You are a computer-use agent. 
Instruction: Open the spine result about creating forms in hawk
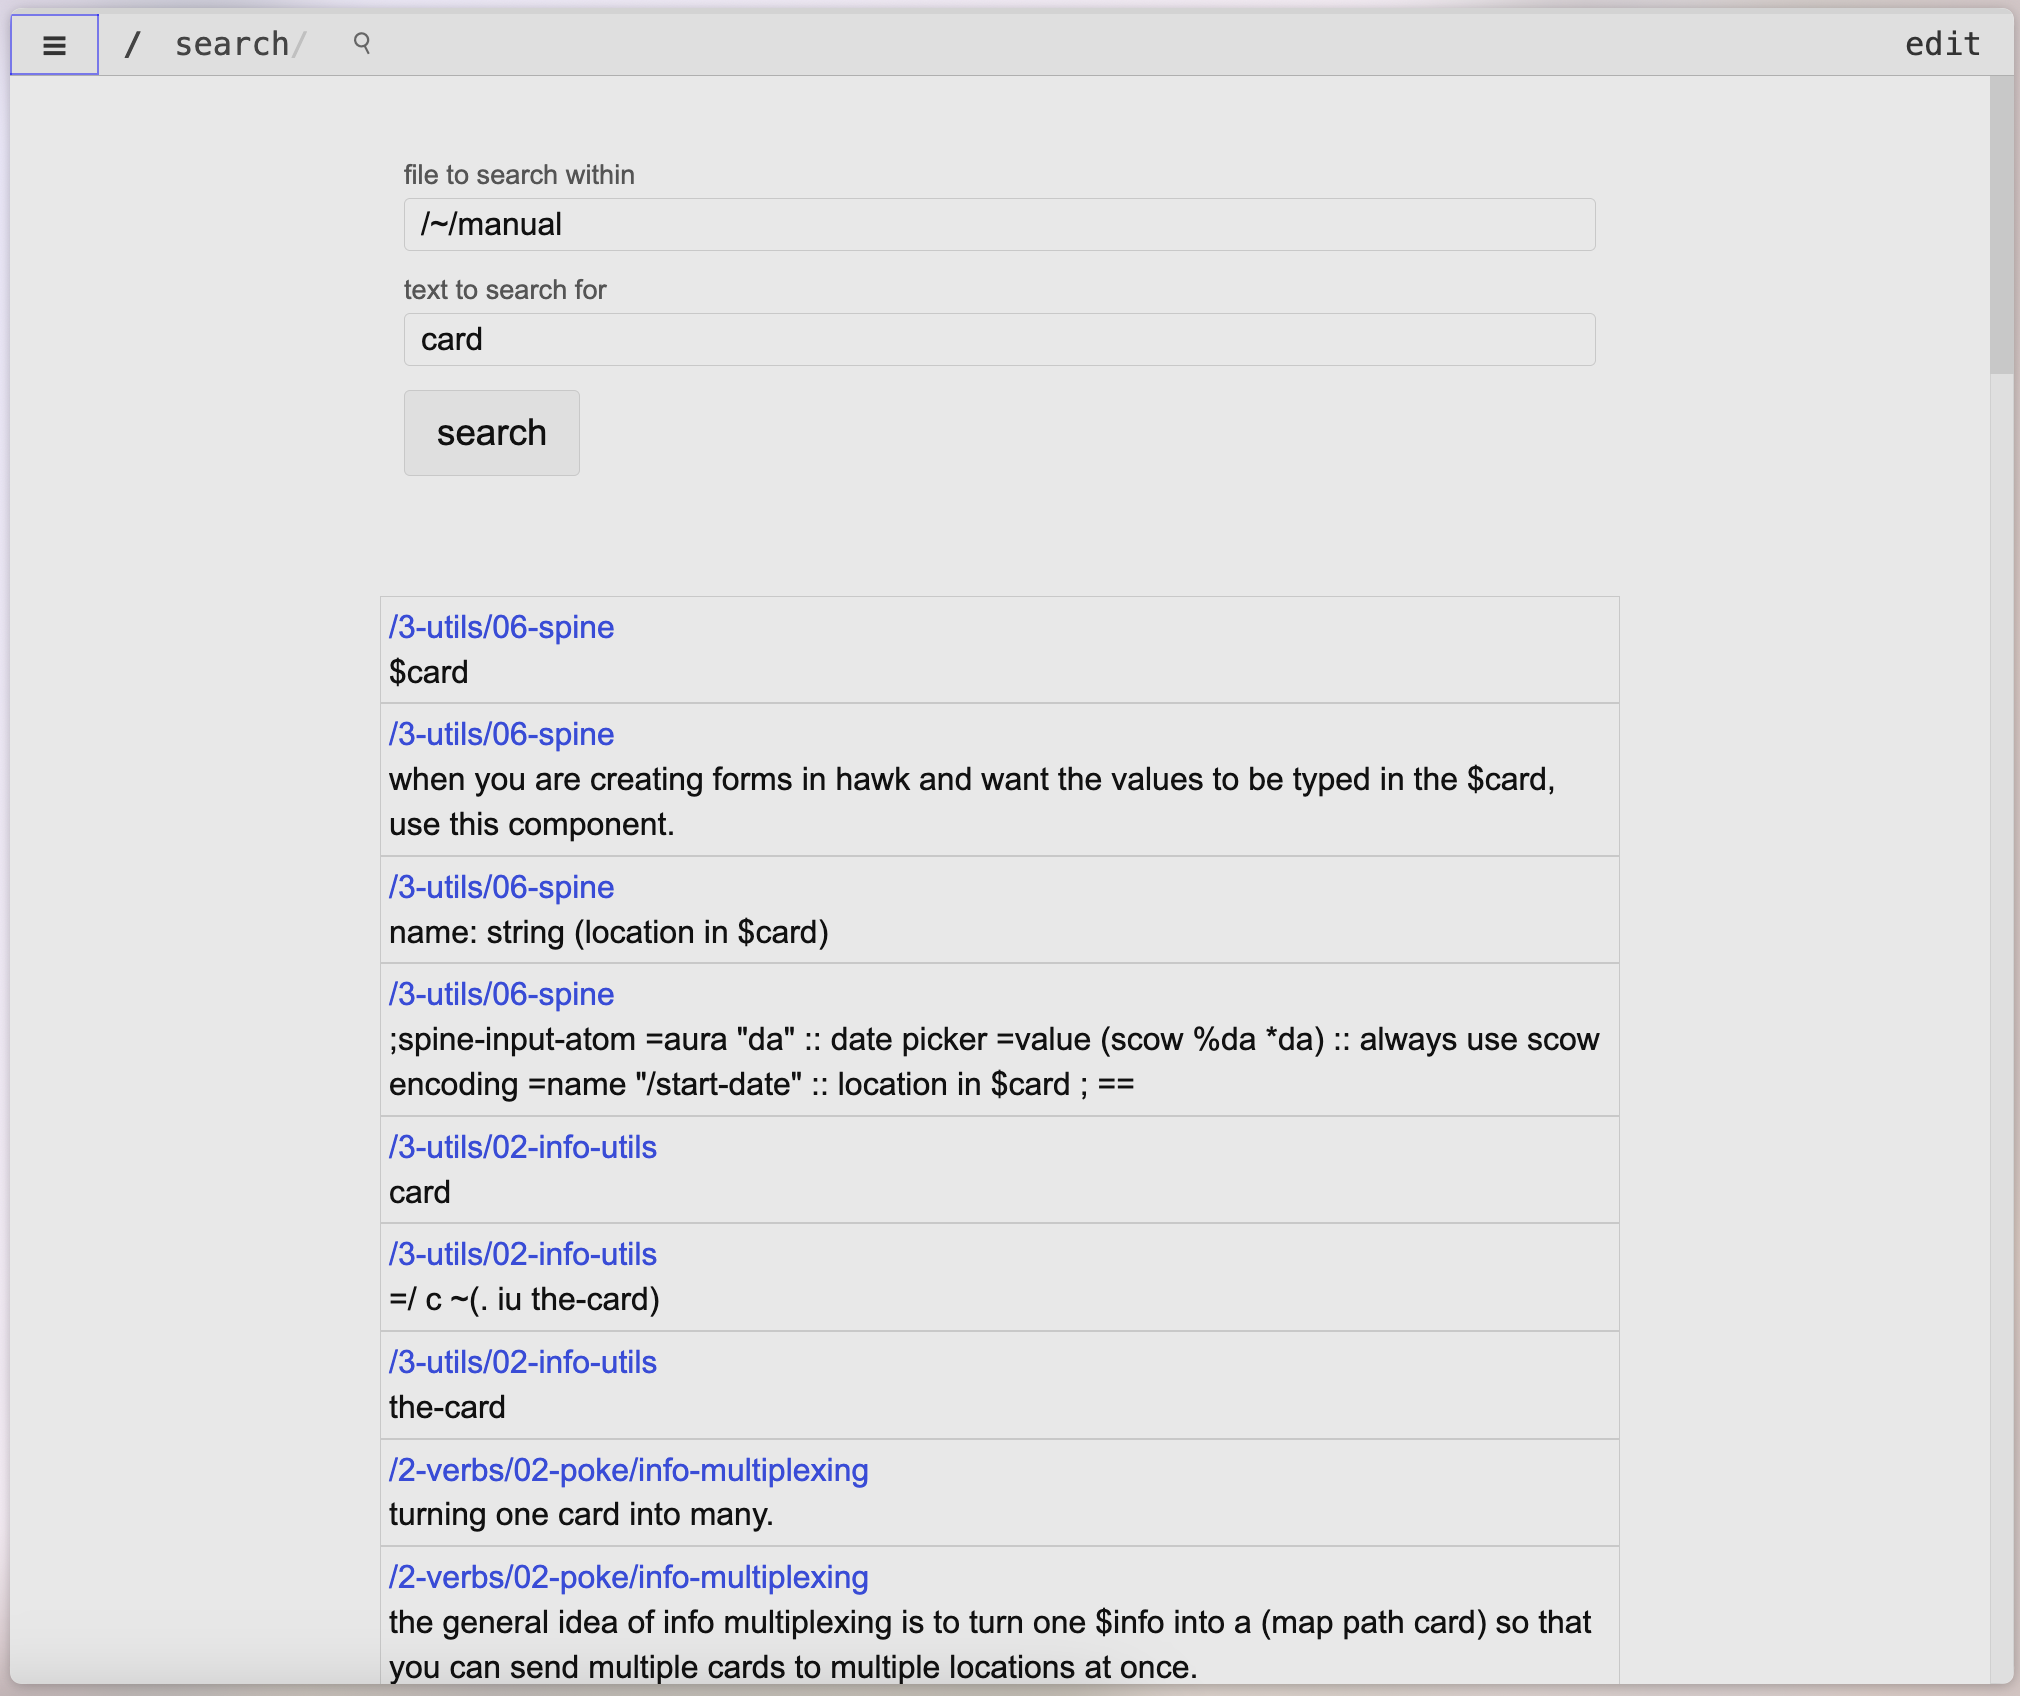[x=501, y=734]
